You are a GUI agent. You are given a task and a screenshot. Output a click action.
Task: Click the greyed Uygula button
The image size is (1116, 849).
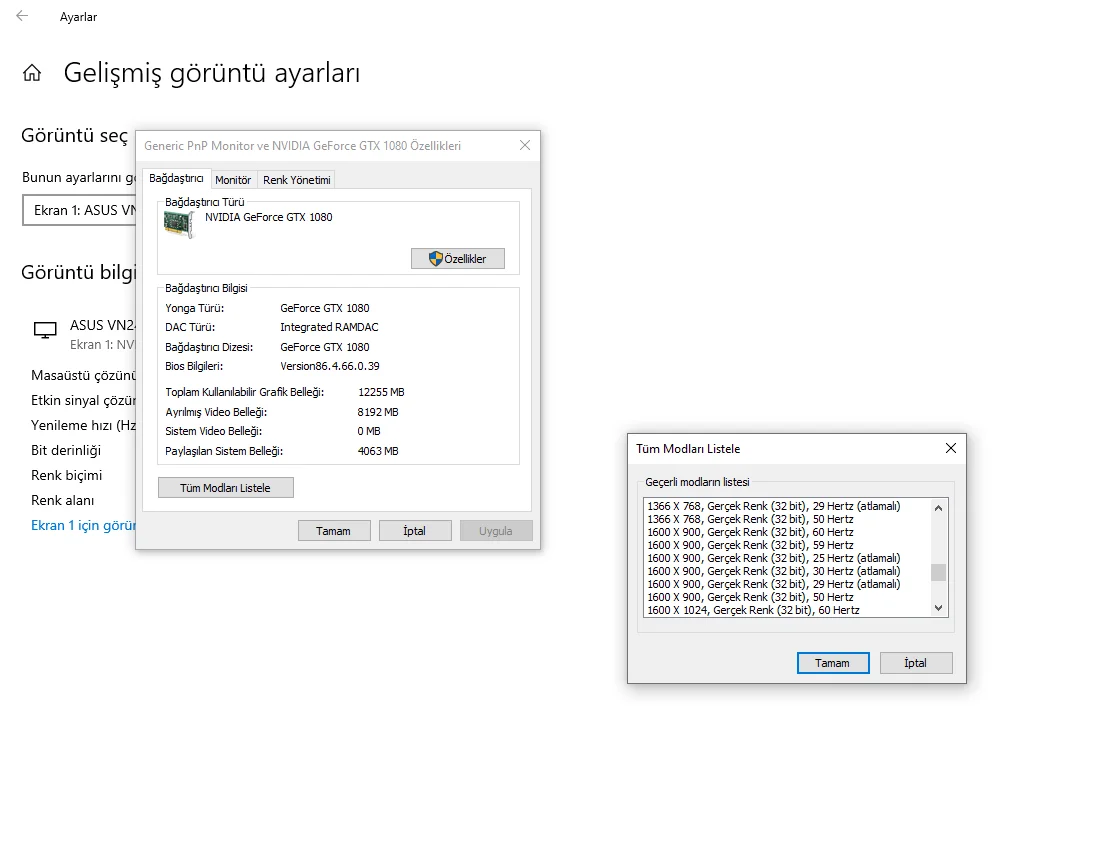coord(496,531)
